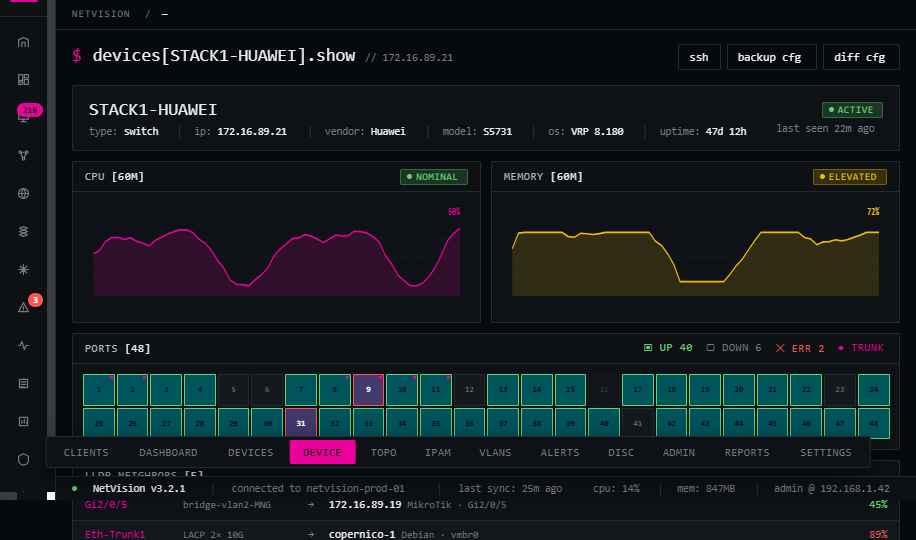Switch to the DISC tab
This screenshot has height=540, width=916.
click(x=621, y=452)
